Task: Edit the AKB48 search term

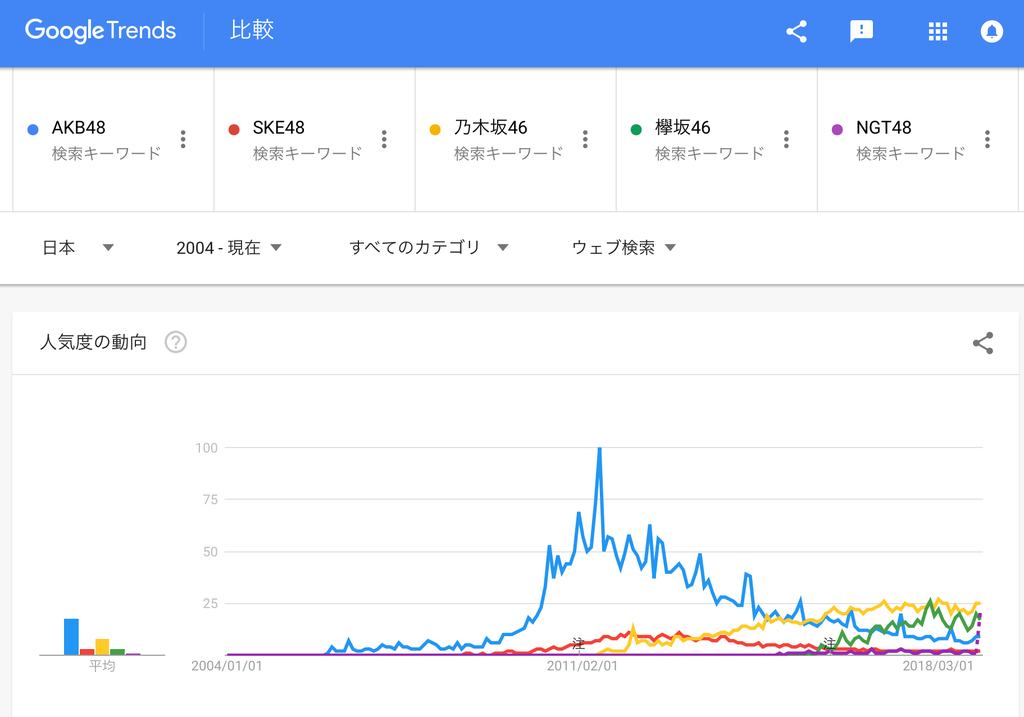Action: 78,127
